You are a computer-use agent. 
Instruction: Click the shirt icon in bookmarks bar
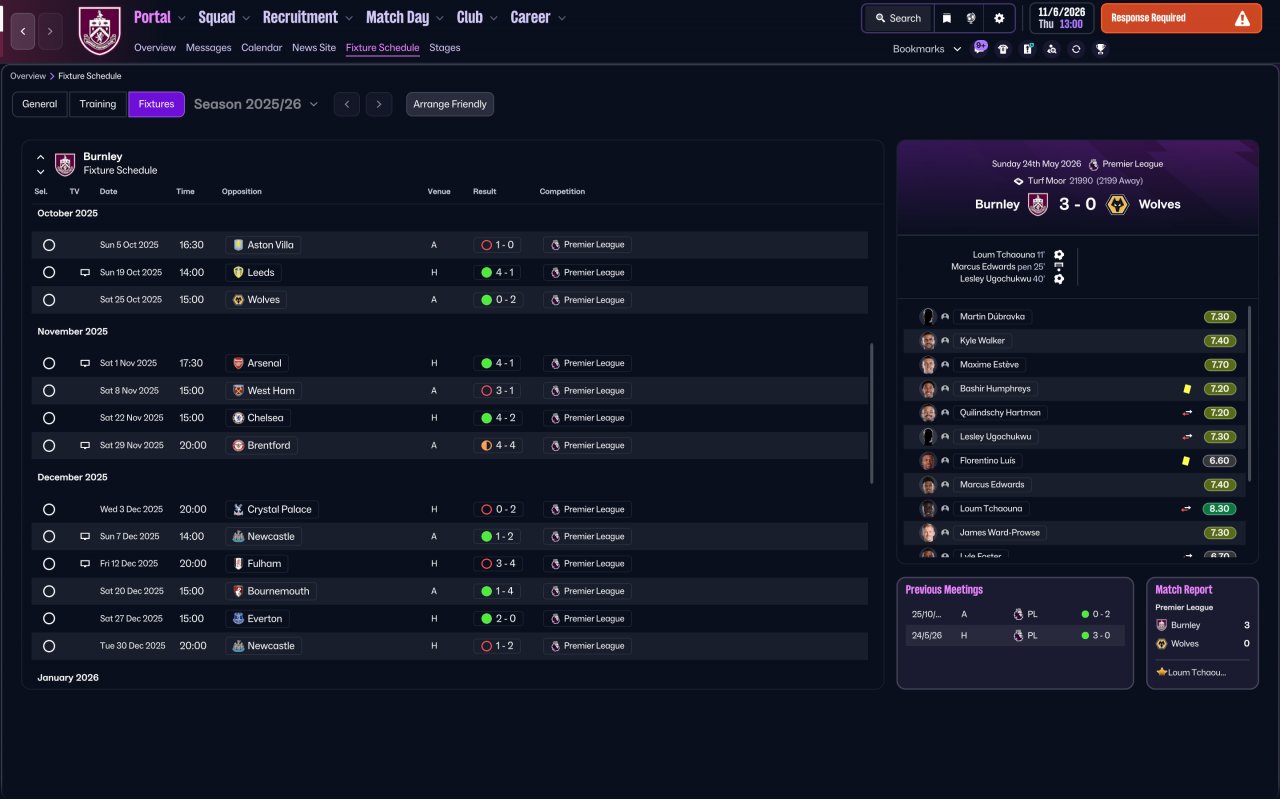(1003, 49)
